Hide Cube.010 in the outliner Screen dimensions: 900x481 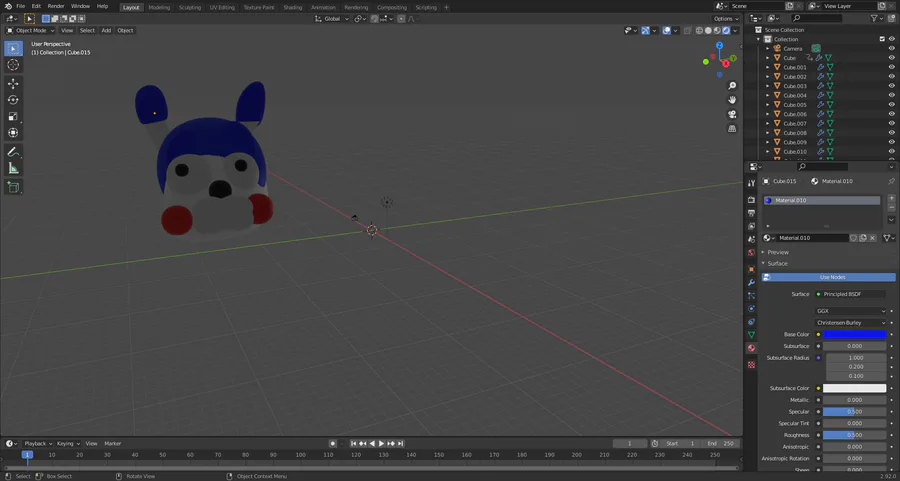pyautogui.click(x=891, y=152)
